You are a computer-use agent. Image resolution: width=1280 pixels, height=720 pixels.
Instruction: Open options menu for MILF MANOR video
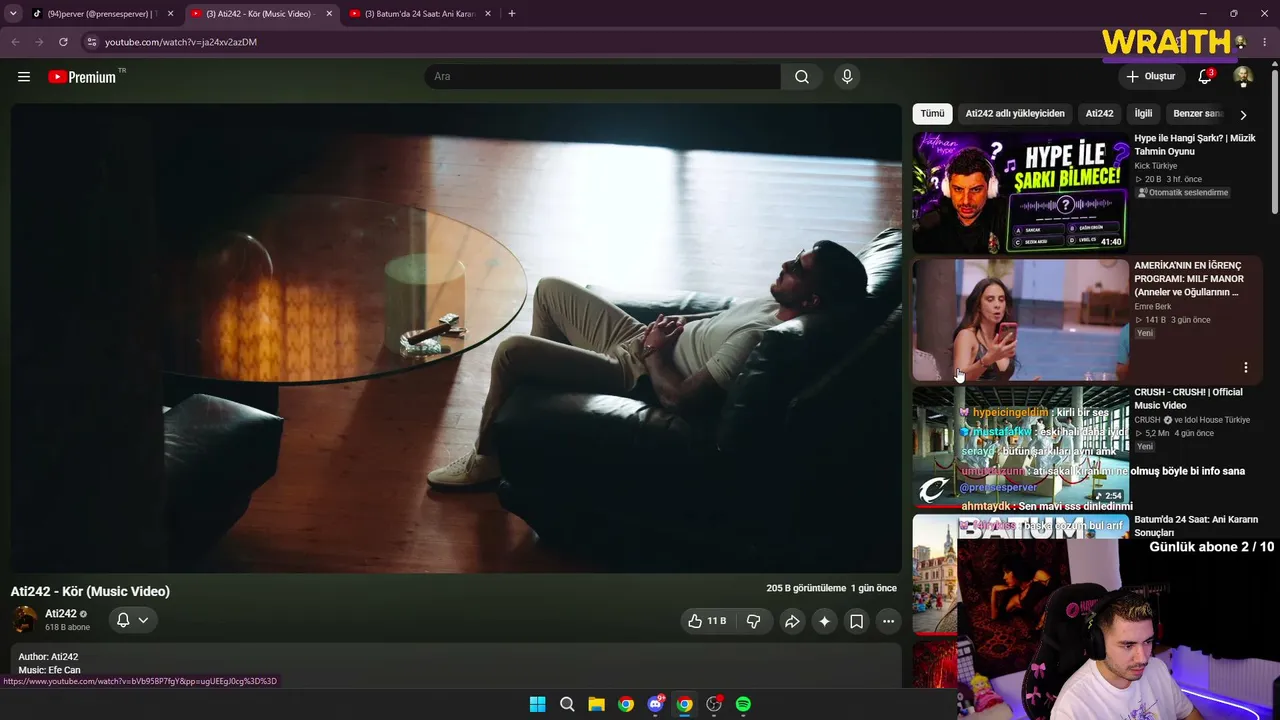(1245, 367)
